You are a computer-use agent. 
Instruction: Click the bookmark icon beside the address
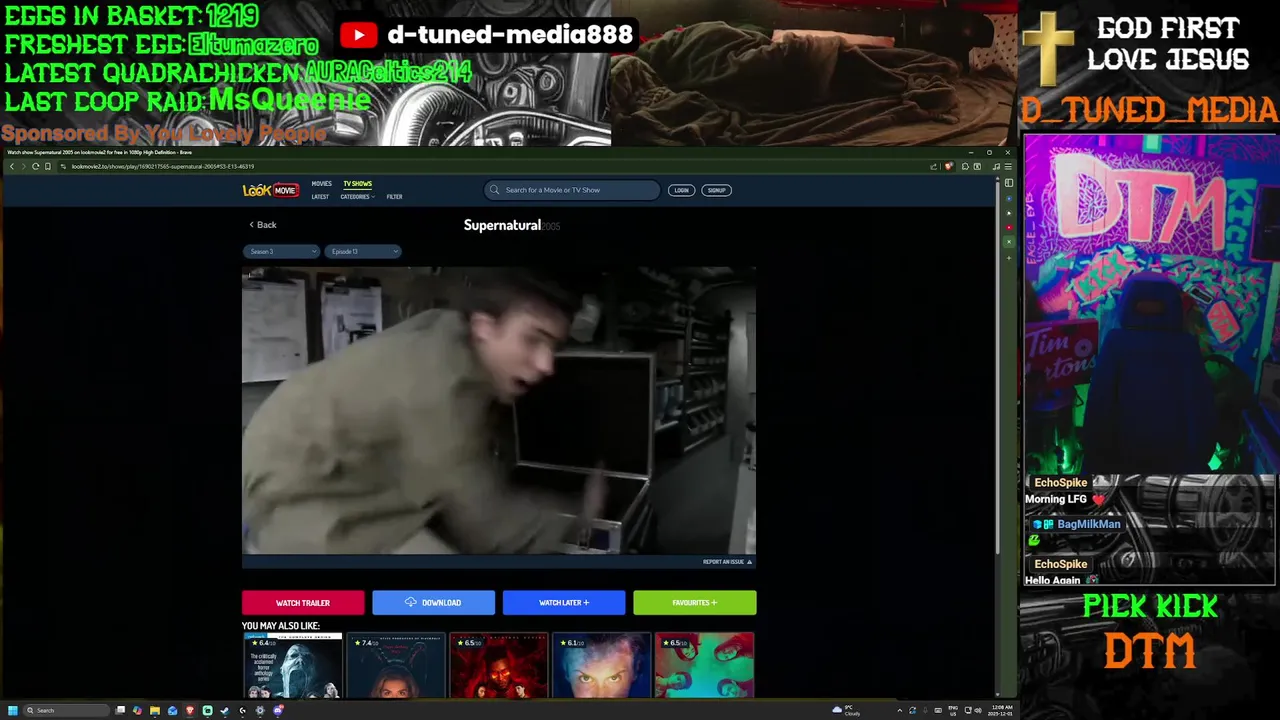click(47, 166)
